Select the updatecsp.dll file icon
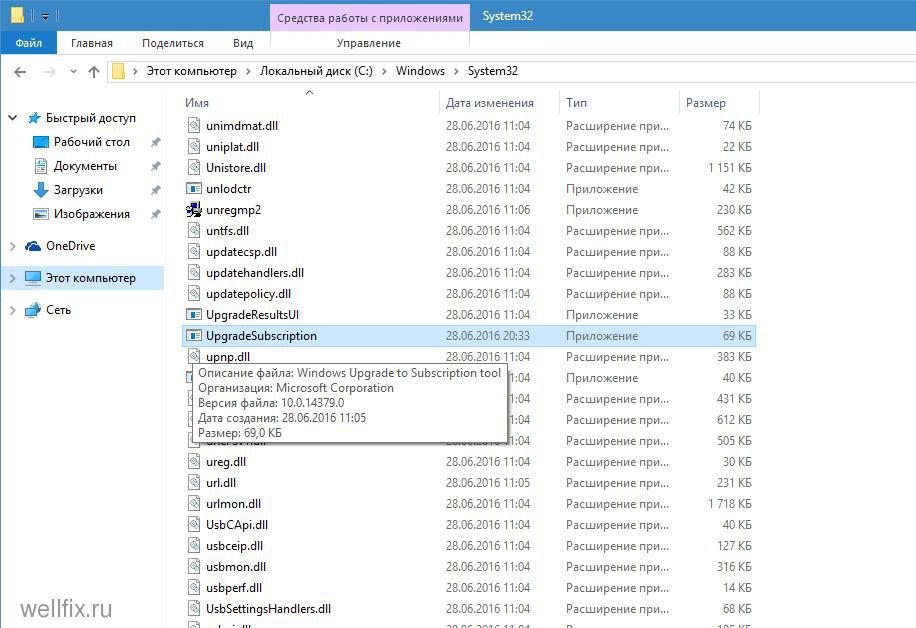The height and width of the screenshot is (628, 916). 194,252
